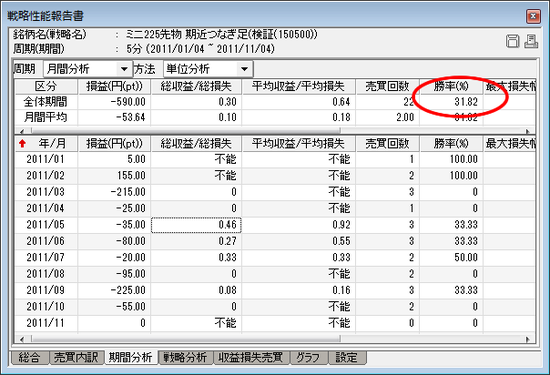Open the 単位分析 method dropdown
The height and width of the screenshot is (375, 550).
pos(244,69)
